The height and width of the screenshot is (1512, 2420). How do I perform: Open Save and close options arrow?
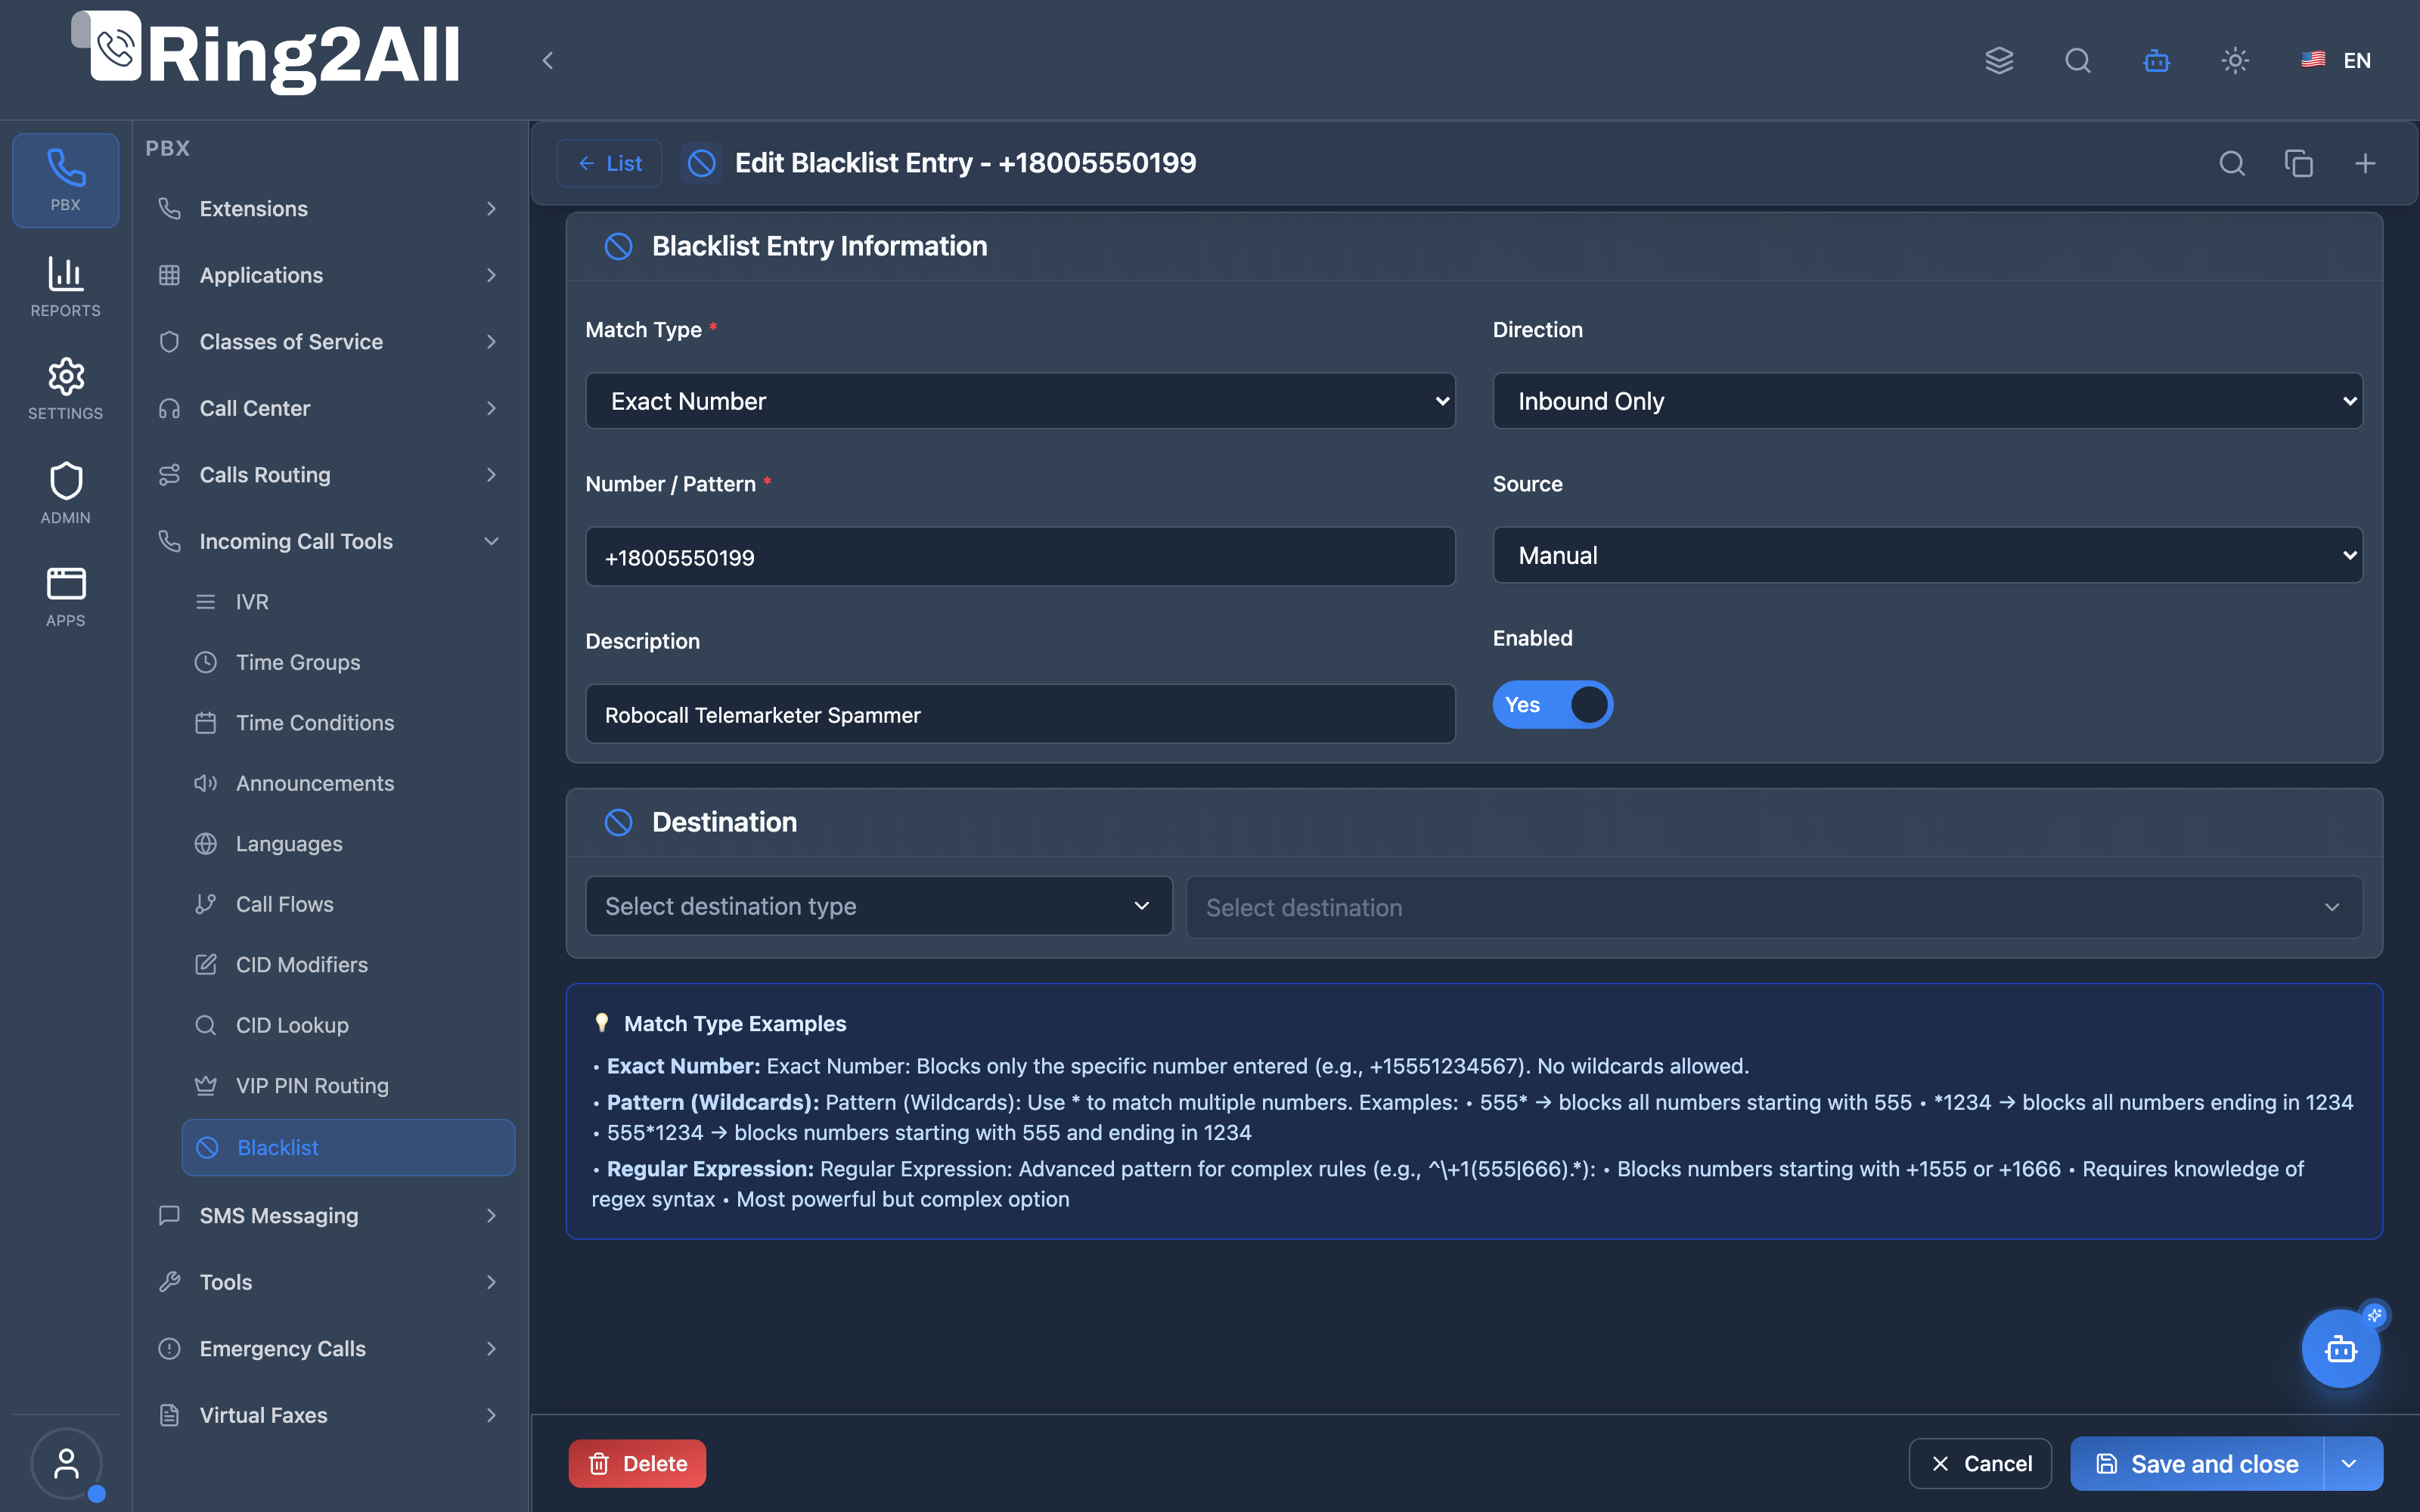(2352, 1464)
